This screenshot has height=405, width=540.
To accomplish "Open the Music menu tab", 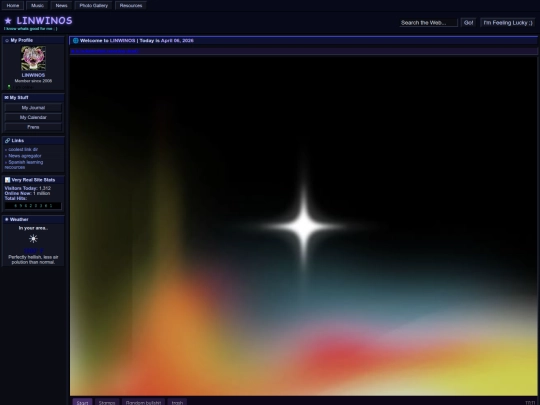I will [38, 6].
